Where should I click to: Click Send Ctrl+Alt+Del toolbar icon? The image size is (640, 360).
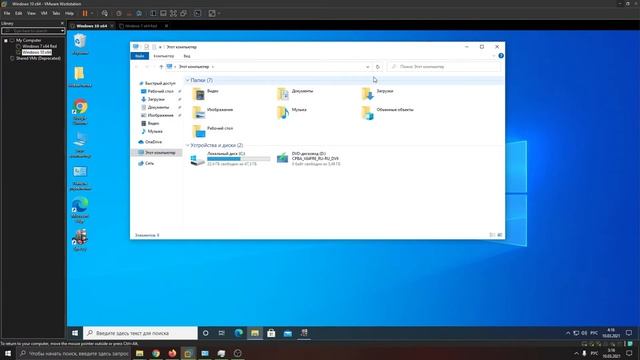104,13
